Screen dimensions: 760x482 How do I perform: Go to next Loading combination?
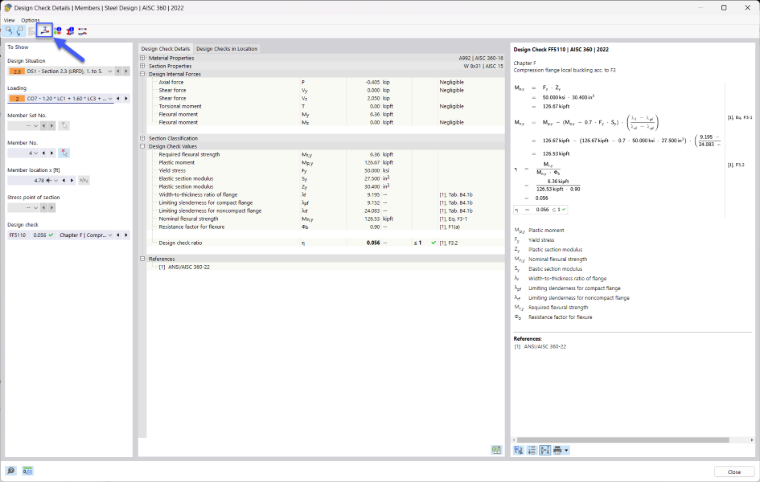126,98
